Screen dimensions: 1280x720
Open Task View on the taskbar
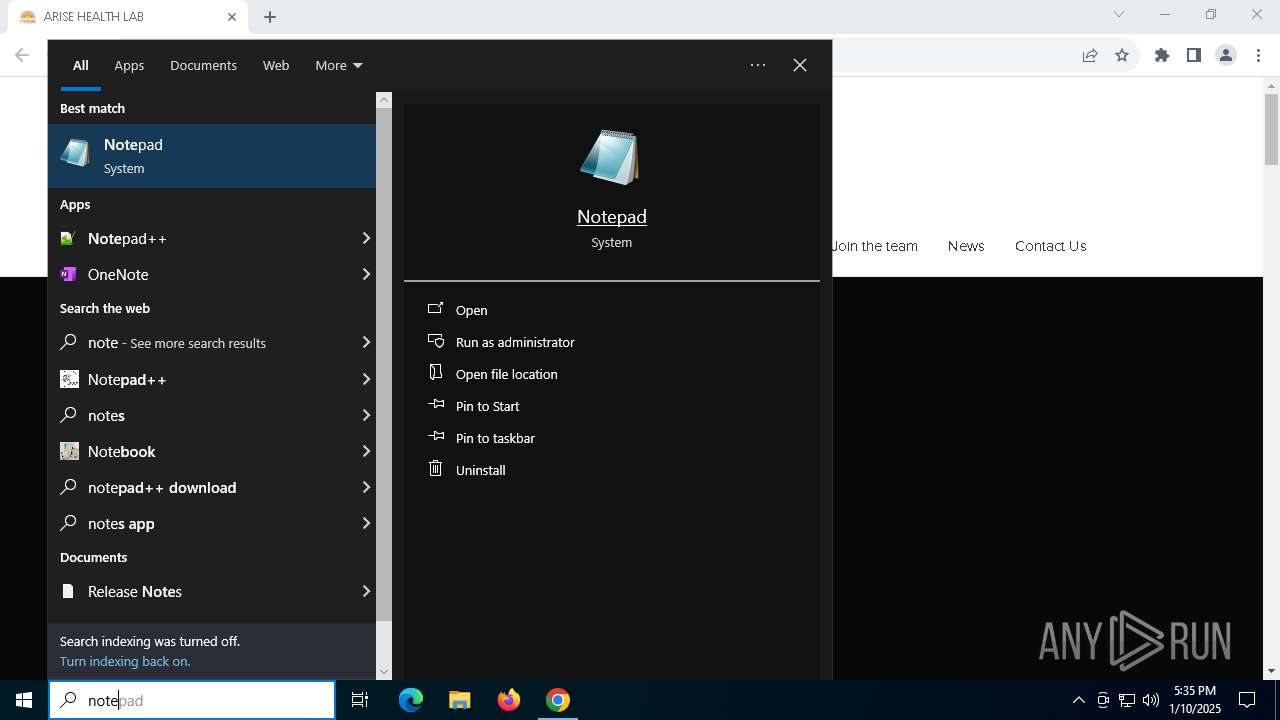coord(360,700)
